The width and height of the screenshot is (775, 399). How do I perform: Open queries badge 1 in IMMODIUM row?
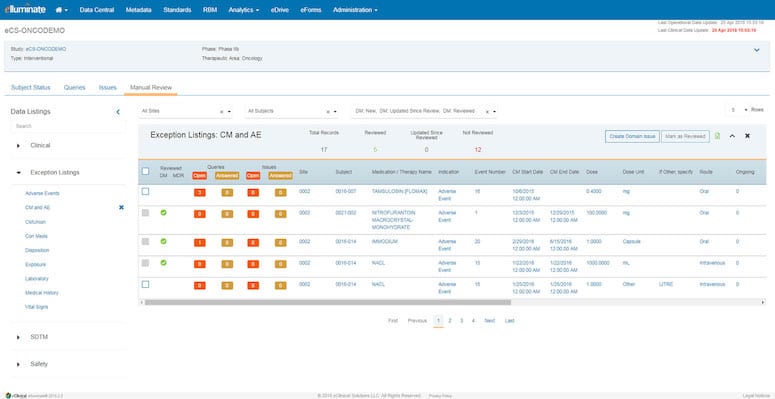point(200,243)
